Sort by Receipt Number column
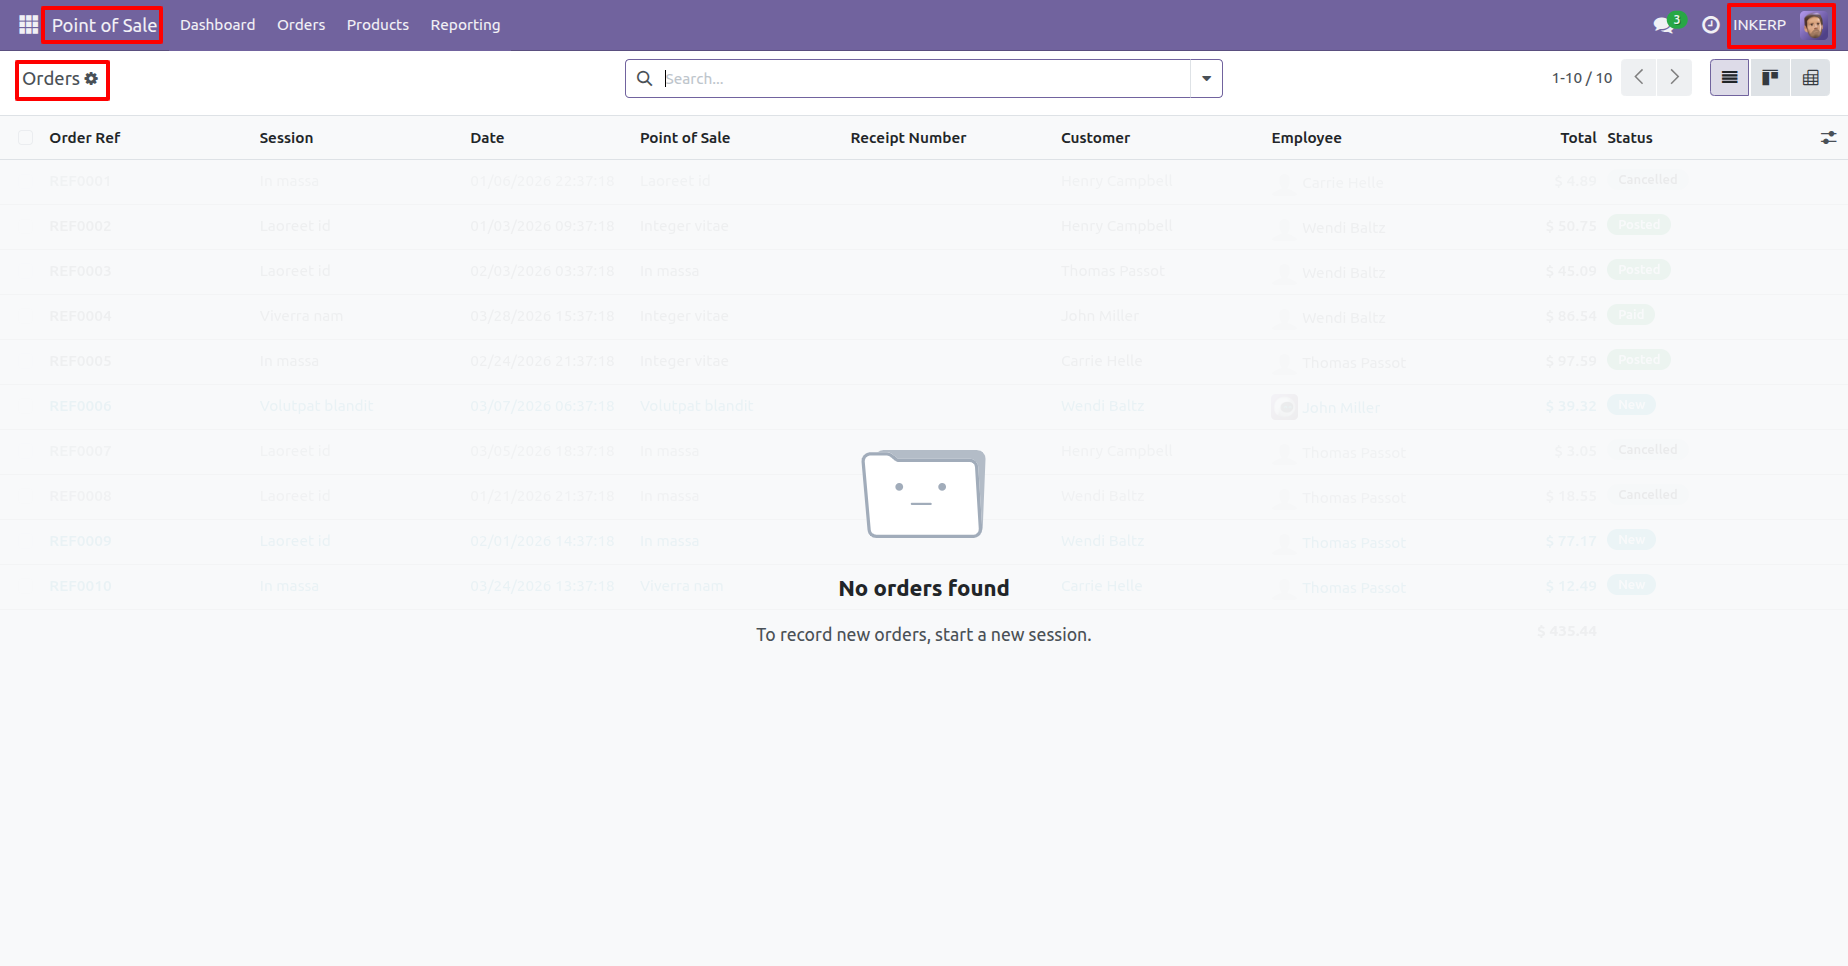Viewport: 1848px width, 966px height. (x=908, y=138)
